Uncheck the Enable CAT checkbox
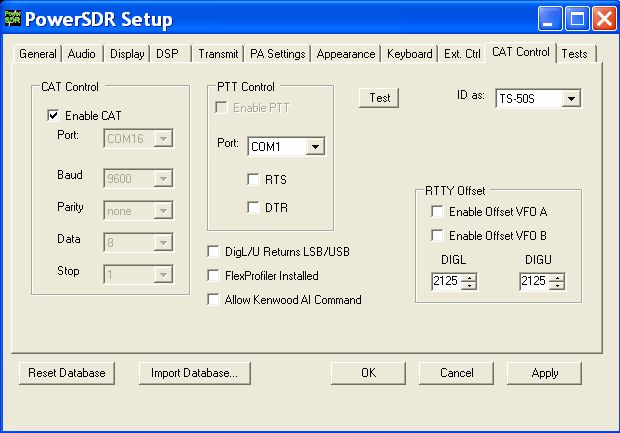 pos(53,116)
